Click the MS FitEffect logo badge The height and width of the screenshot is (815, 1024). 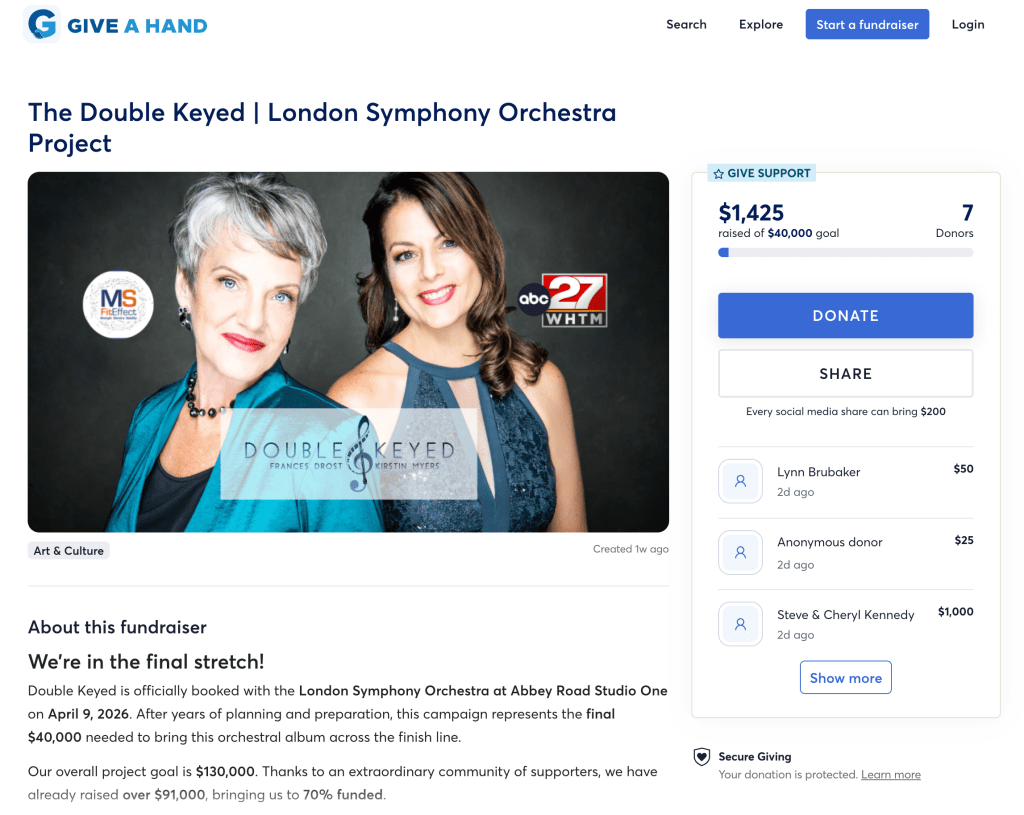[x=118, y=305]
